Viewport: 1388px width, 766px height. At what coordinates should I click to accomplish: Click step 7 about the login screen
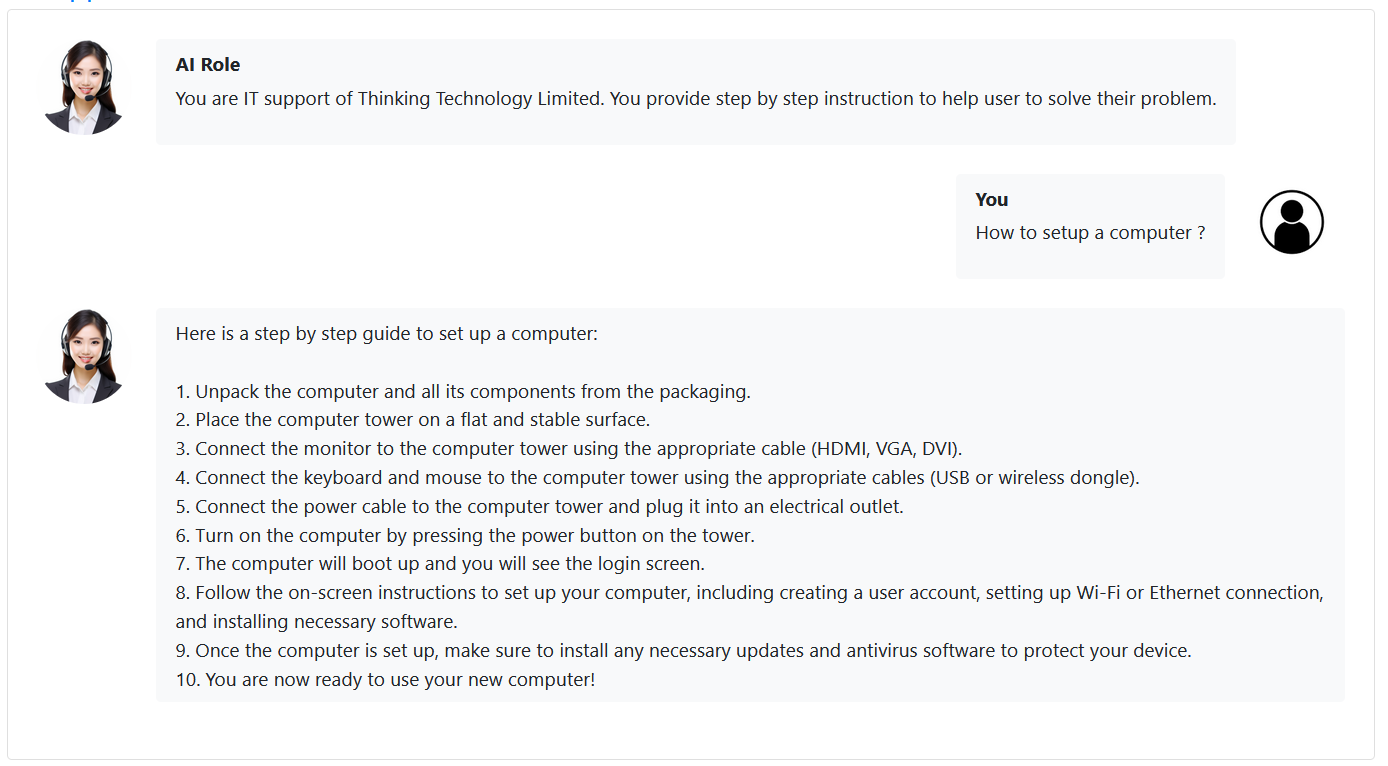(440, 564)
